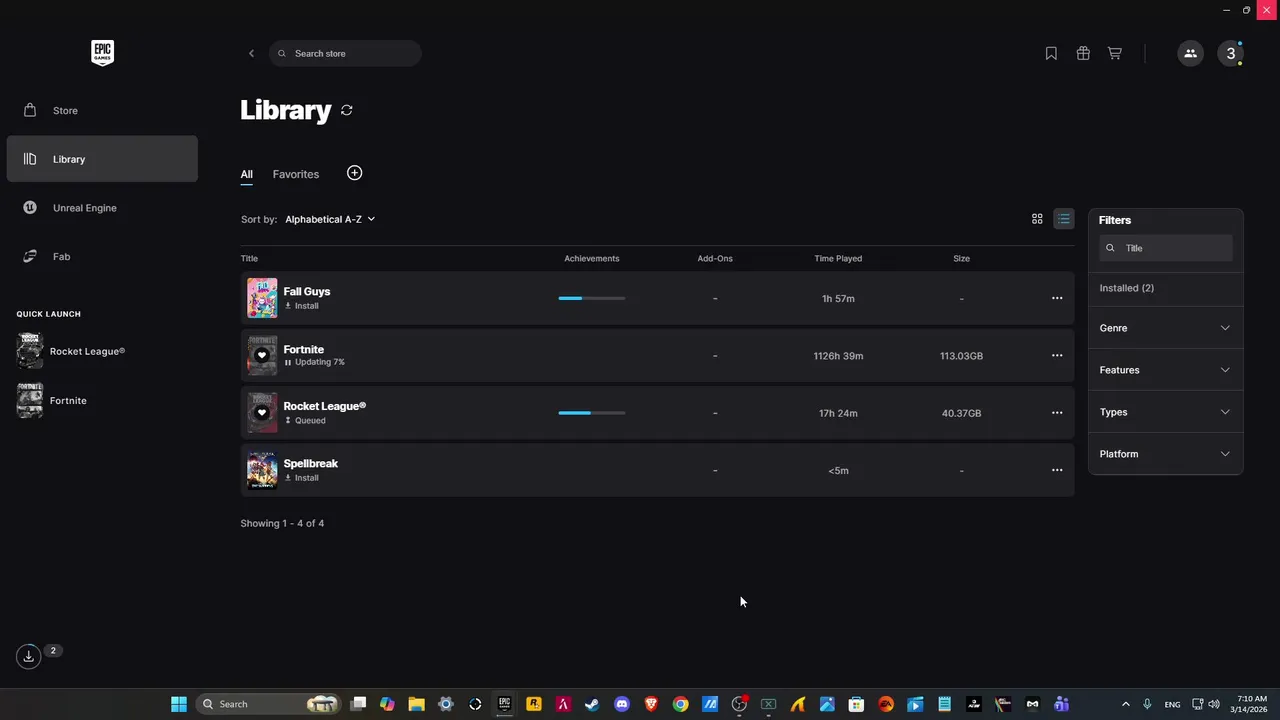Open the account profile avatar
The image size is (1280, 720).
pos(1231,54)
